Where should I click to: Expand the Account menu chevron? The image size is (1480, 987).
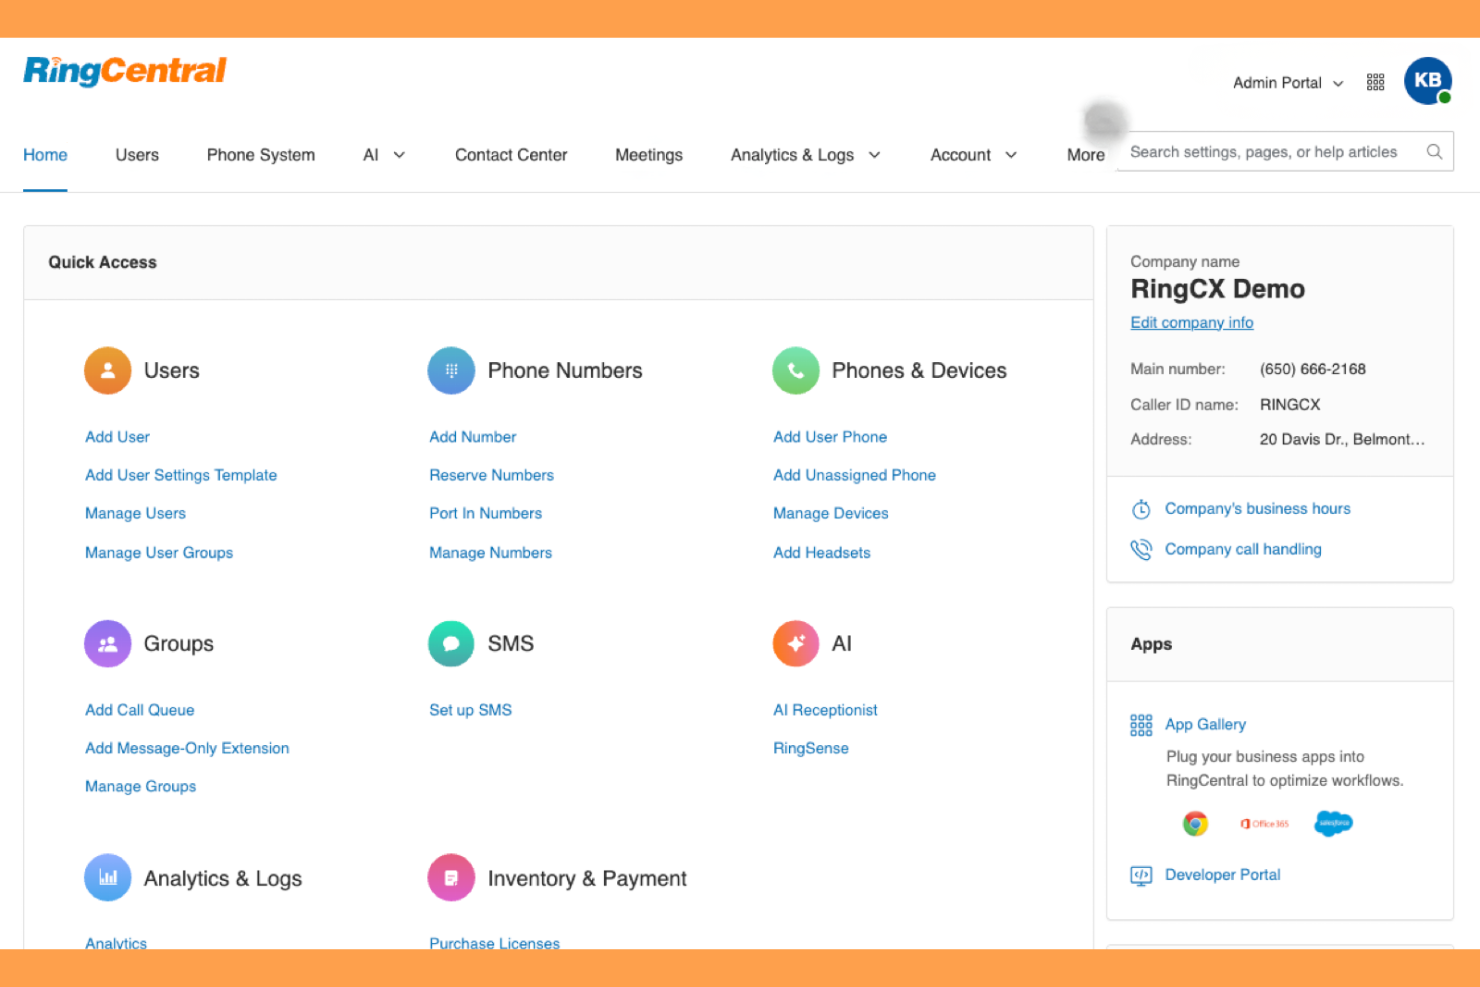pos(1011,155)
